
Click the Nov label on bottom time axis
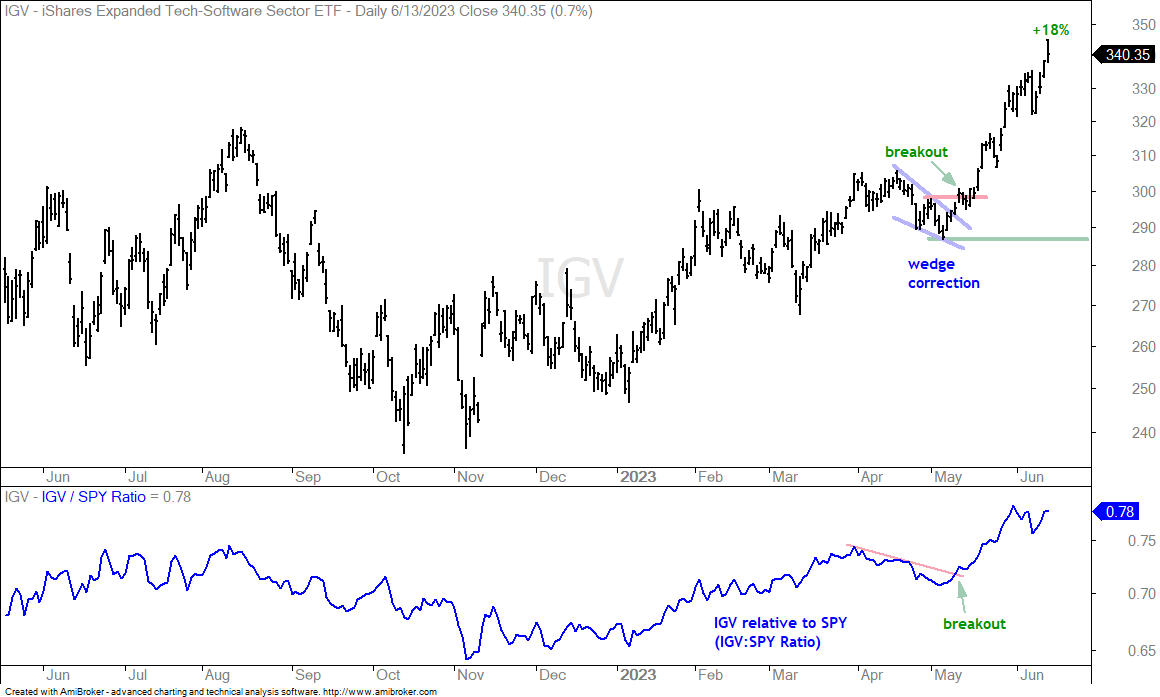pos(471,675)
